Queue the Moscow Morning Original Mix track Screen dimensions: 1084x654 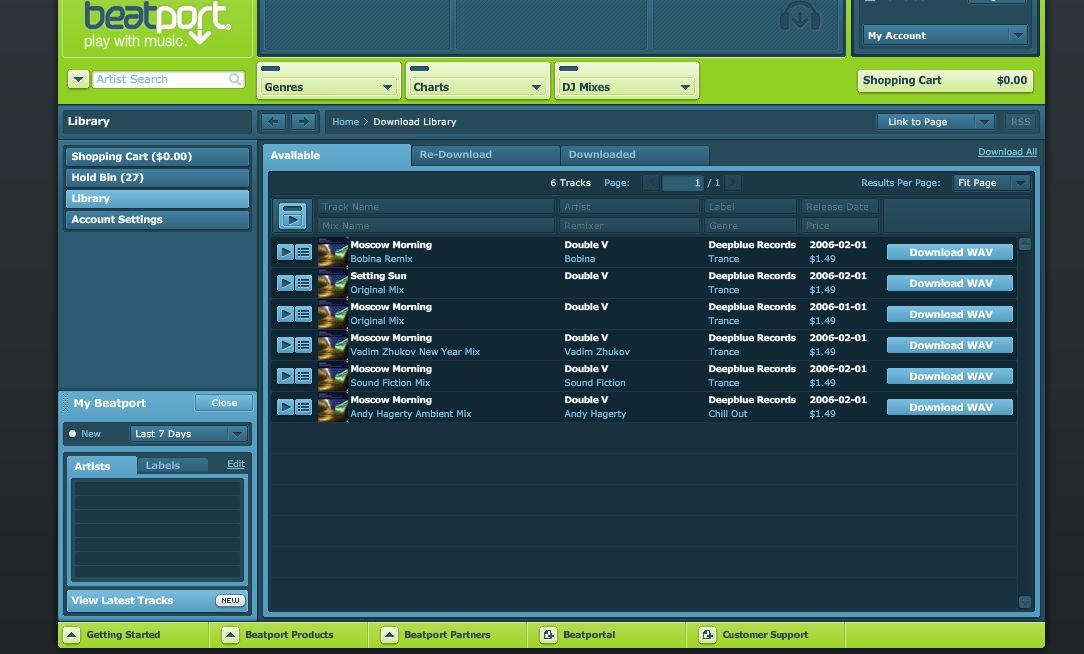[x=303, y=314]
